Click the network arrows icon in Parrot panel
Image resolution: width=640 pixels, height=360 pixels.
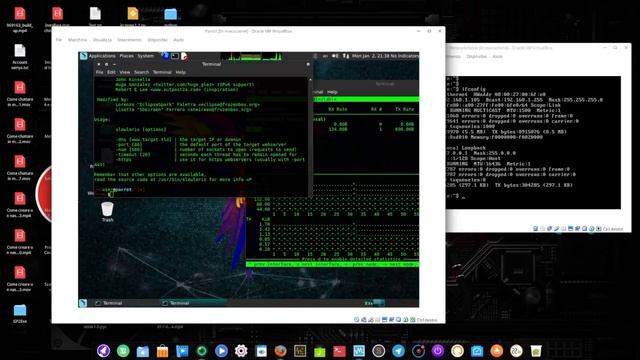tap(346, 56)
